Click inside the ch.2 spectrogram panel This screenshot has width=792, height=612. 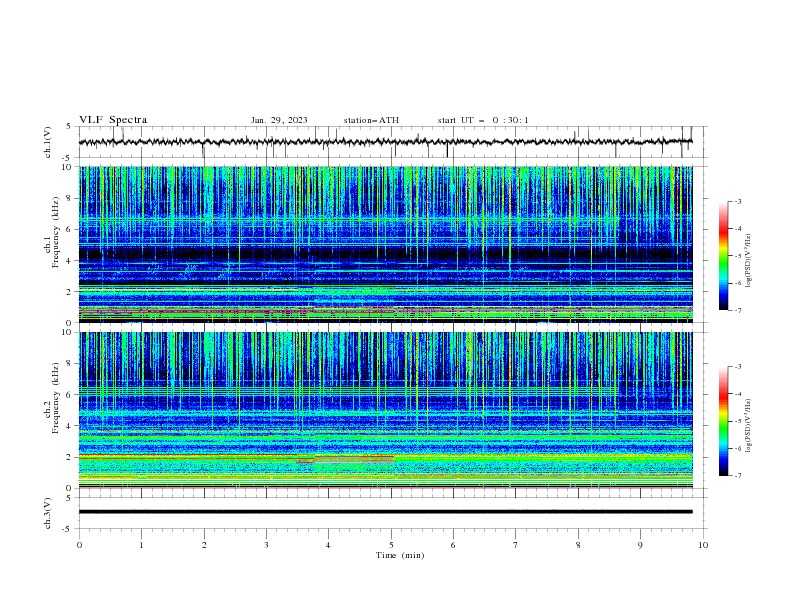[x=385, y=410]
